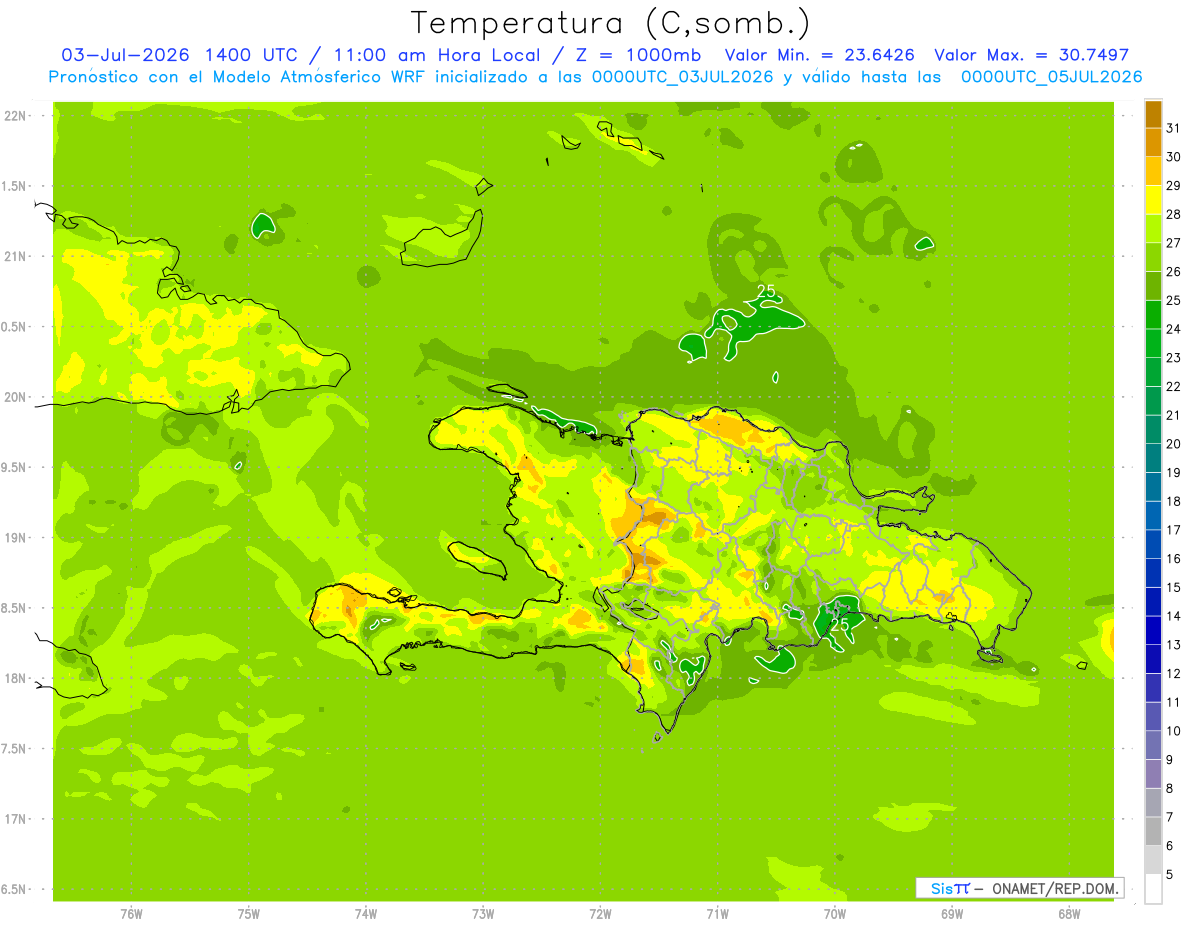Pick the dark blue swatch between 13 and 14
This screenshot has width=1200, height=927.
(1153, 630)
